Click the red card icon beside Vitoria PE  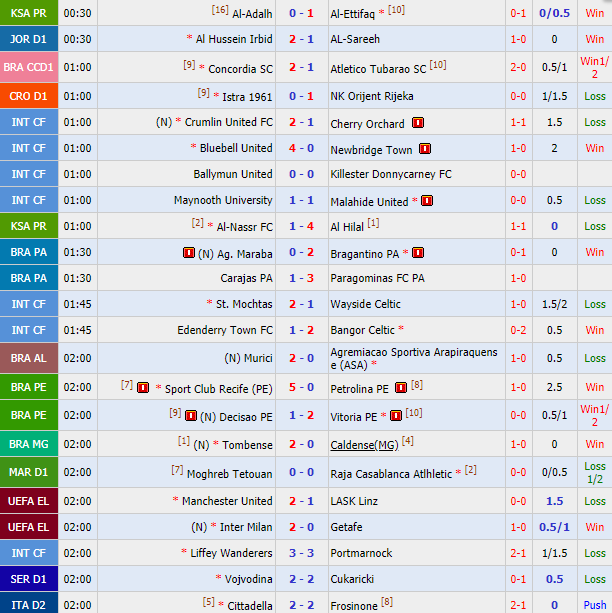tap(396, 416)
